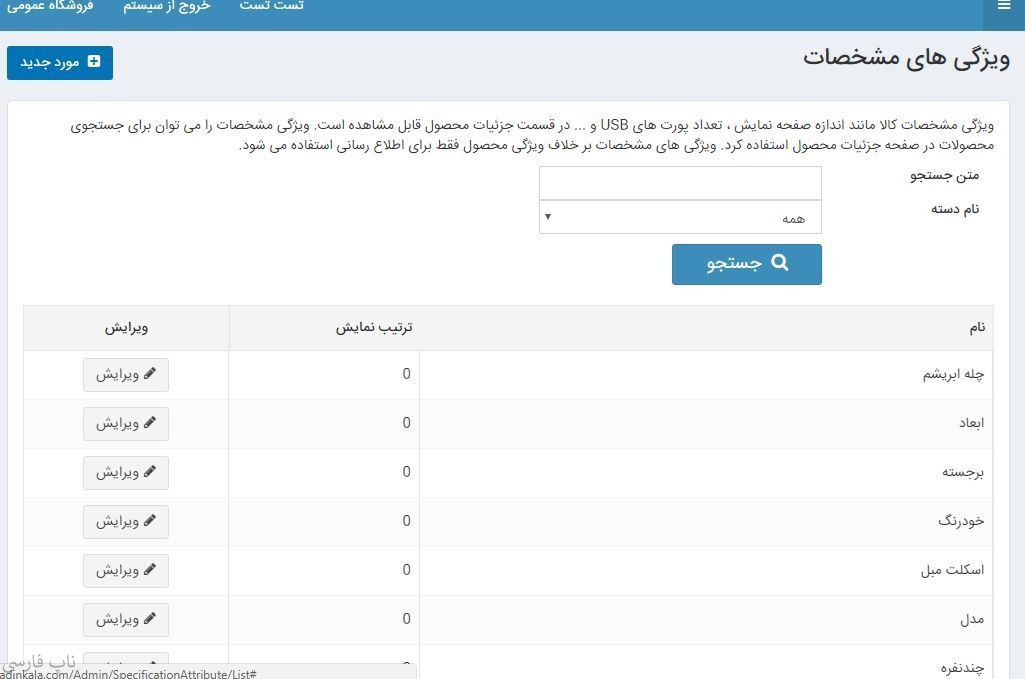This screenshot has width=1025, height=679.
Task: Click pencil icon in the خودرنگ row
Action: (150, 521)
